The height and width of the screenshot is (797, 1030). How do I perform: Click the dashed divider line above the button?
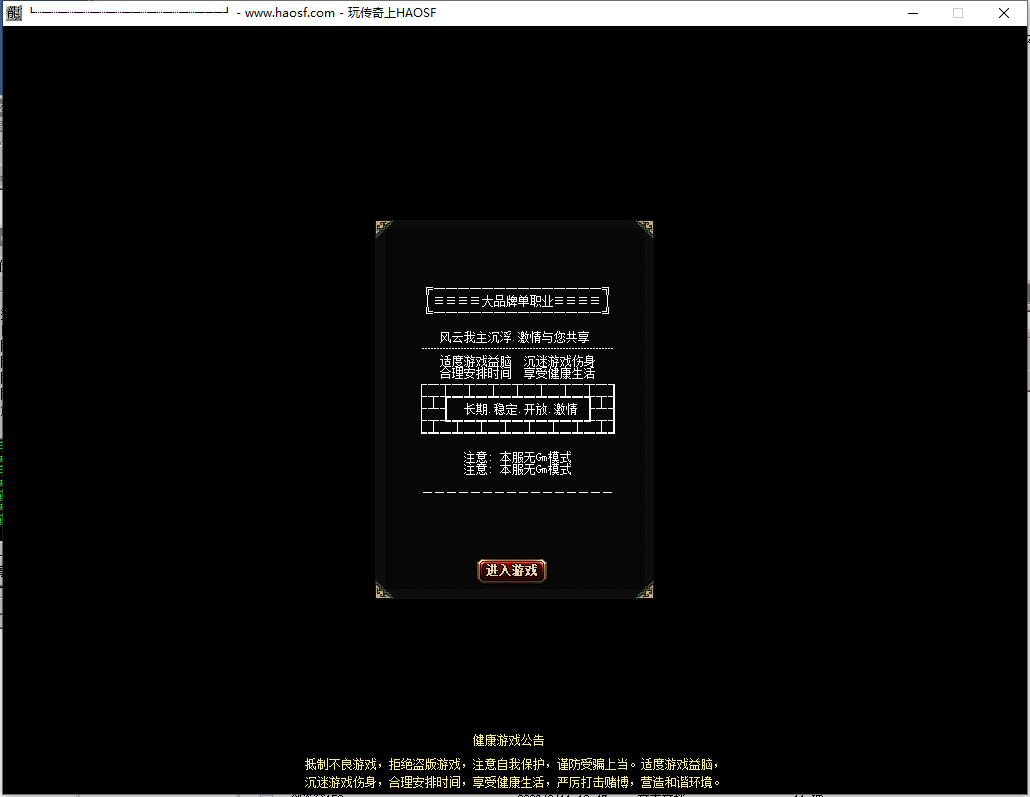(x=517, y=492)
